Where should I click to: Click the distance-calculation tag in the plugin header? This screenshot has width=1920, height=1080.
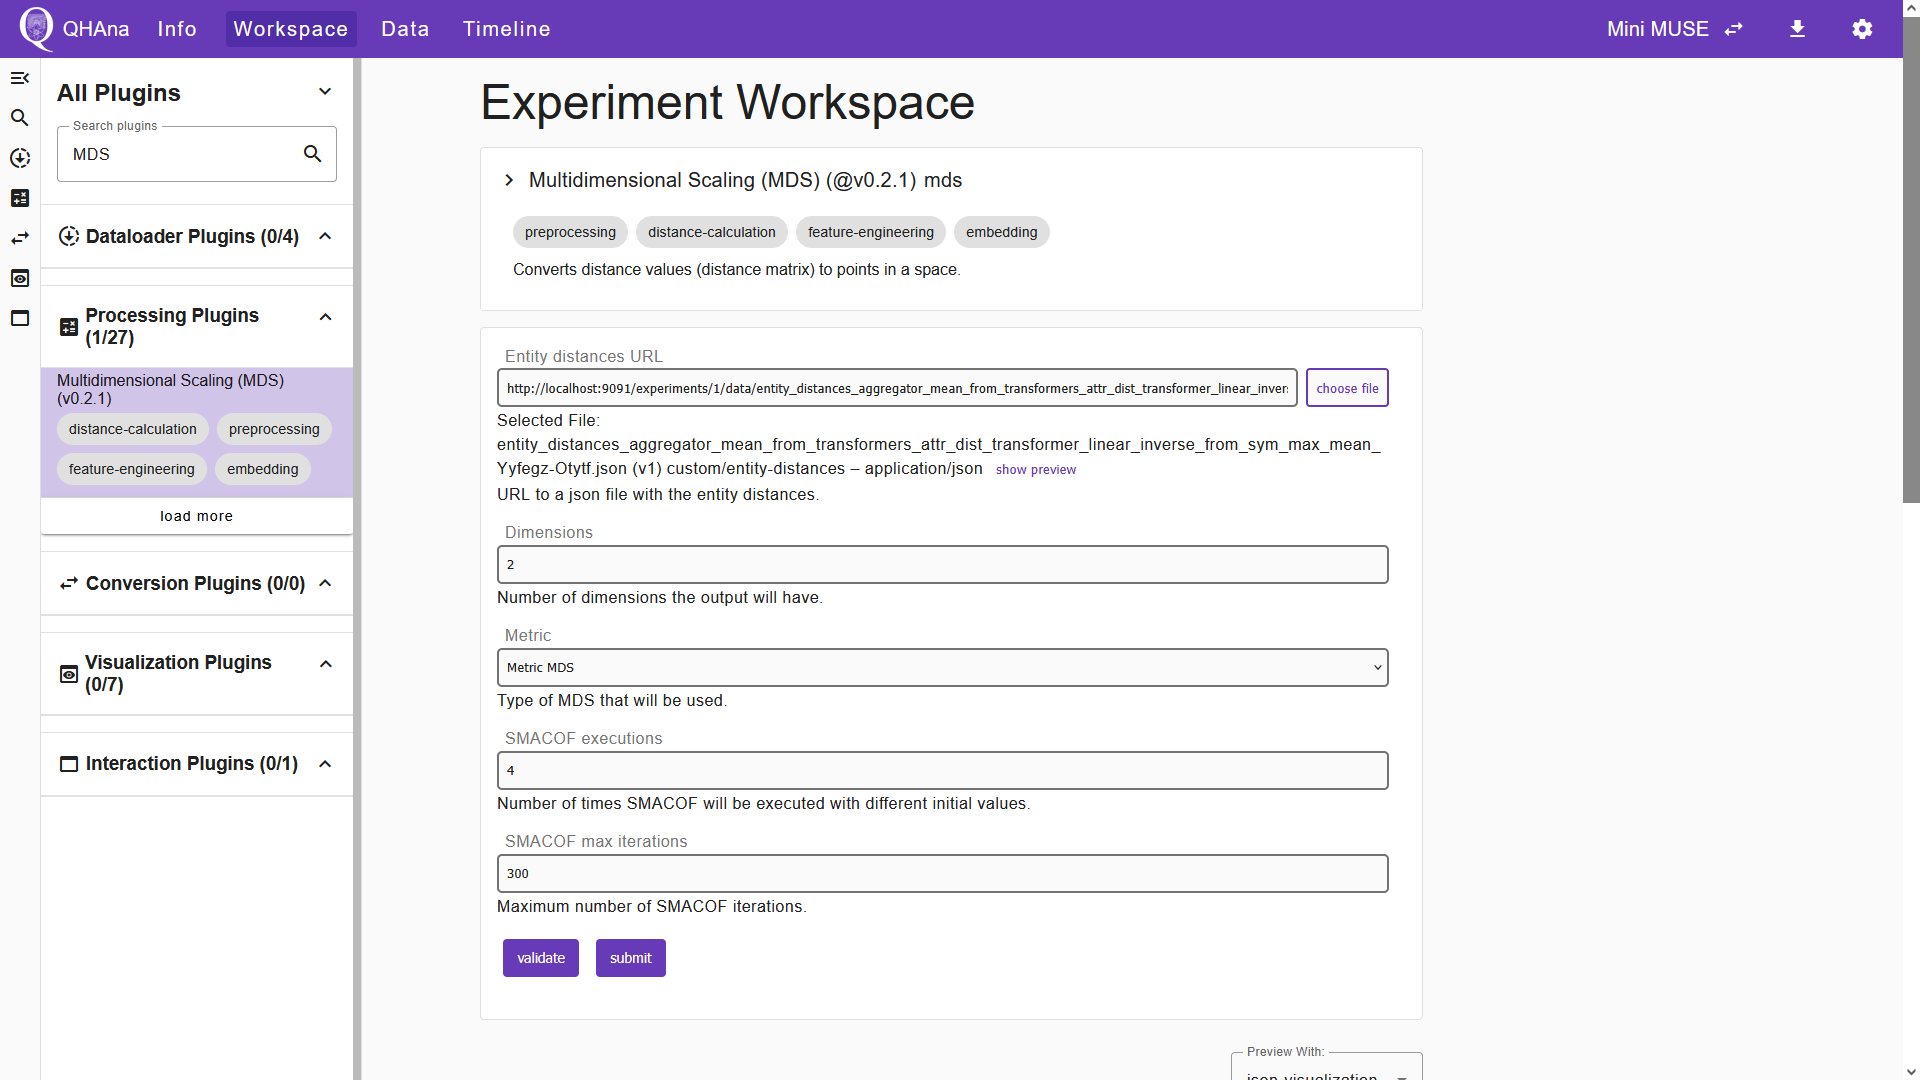(x=711, y=232)
